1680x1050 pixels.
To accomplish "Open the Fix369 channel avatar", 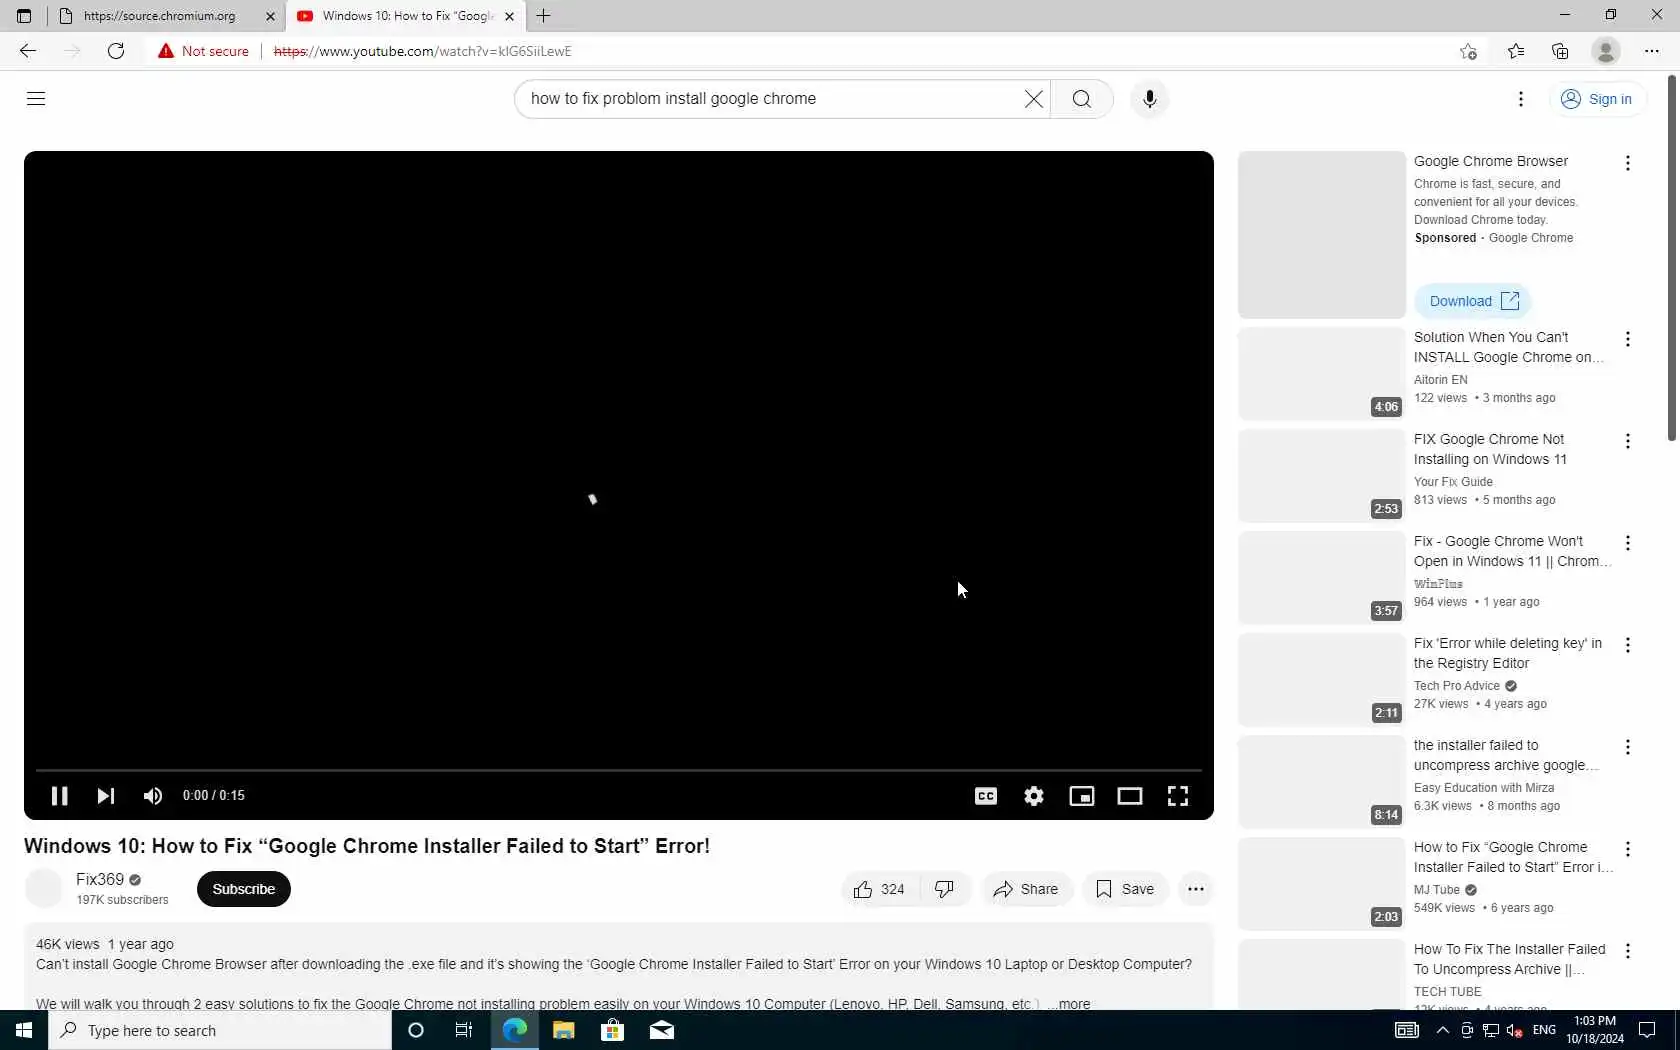I will tap(44, 888).
